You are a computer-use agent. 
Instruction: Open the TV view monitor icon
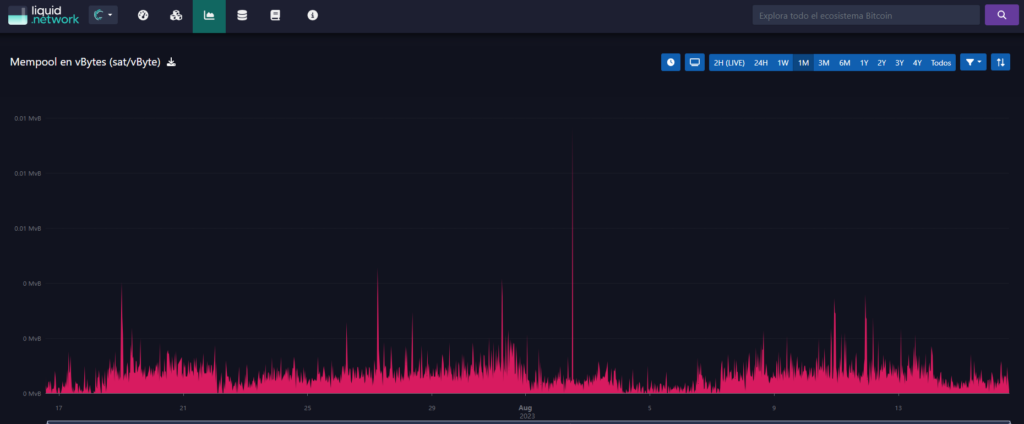pyautogui.click(x=695, y=62)
